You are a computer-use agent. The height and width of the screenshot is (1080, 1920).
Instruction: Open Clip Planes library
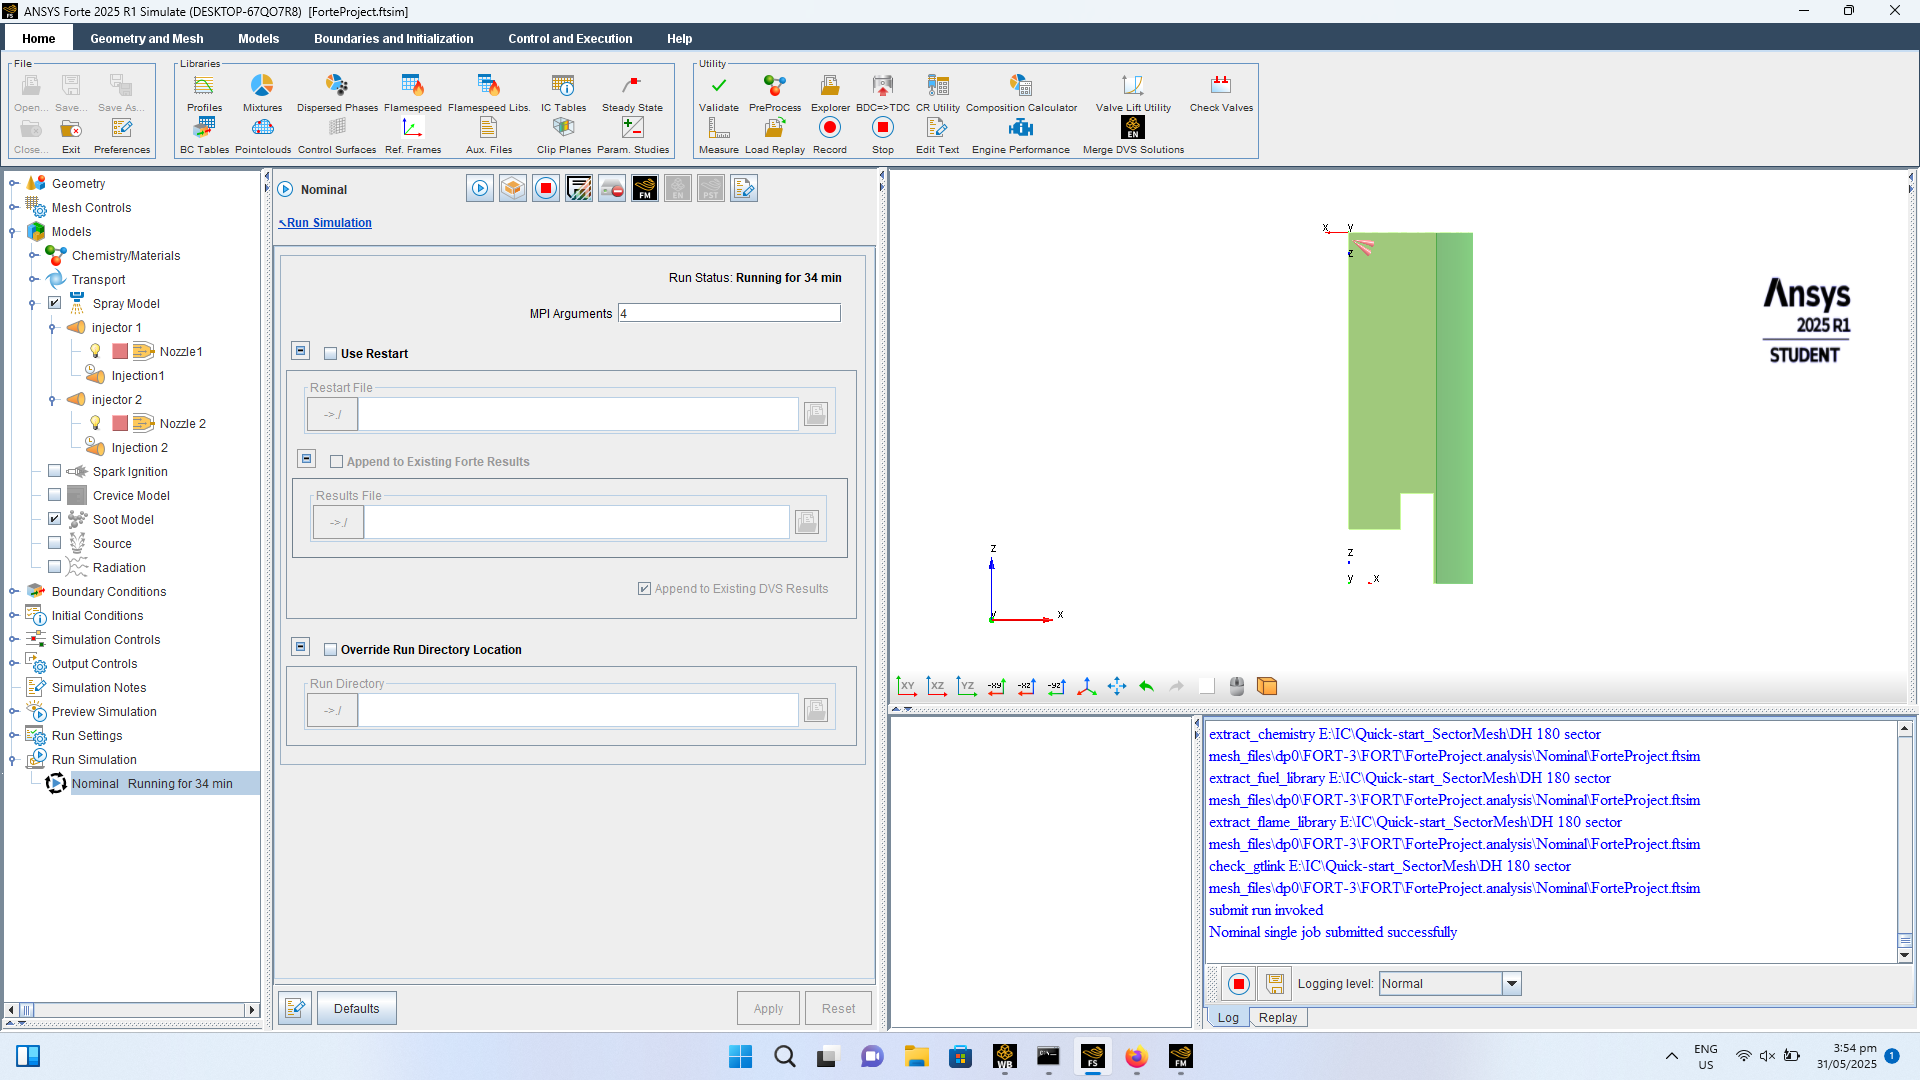pyautogui.click(x=564, y=135)
